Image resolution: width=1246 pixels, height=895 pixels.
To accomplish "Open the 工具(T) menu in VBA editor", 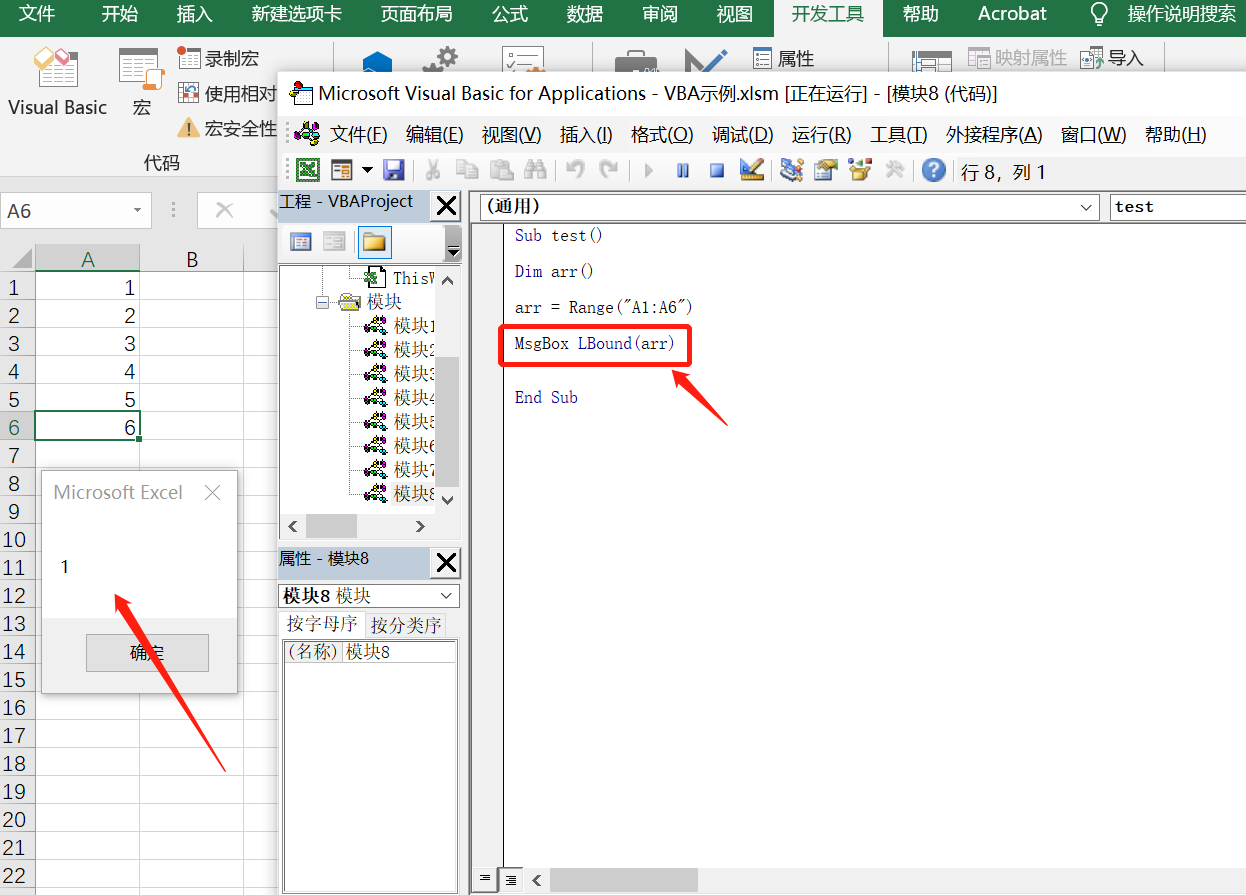I will tap(898, 134).
